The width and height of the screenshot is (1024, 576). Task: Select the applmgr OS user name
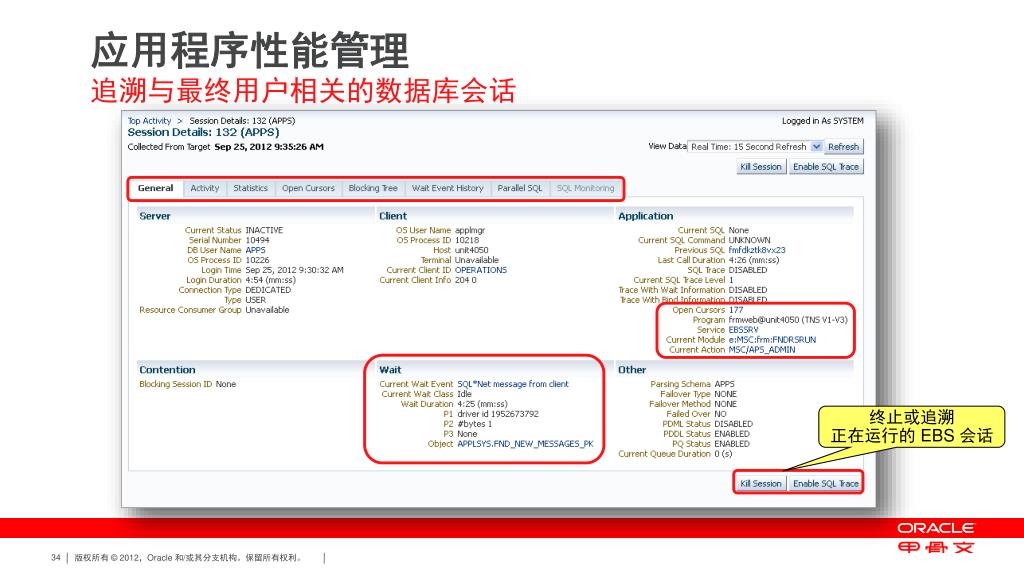pos(470,231)
